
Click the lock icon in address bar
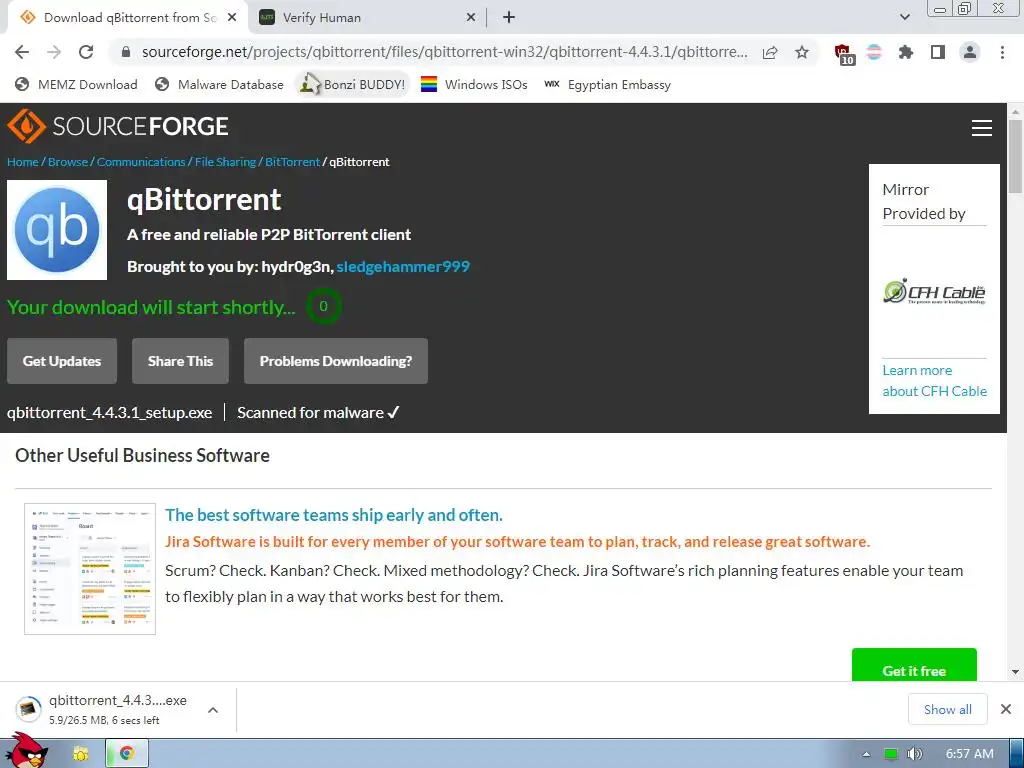click(x=126, y=52)
